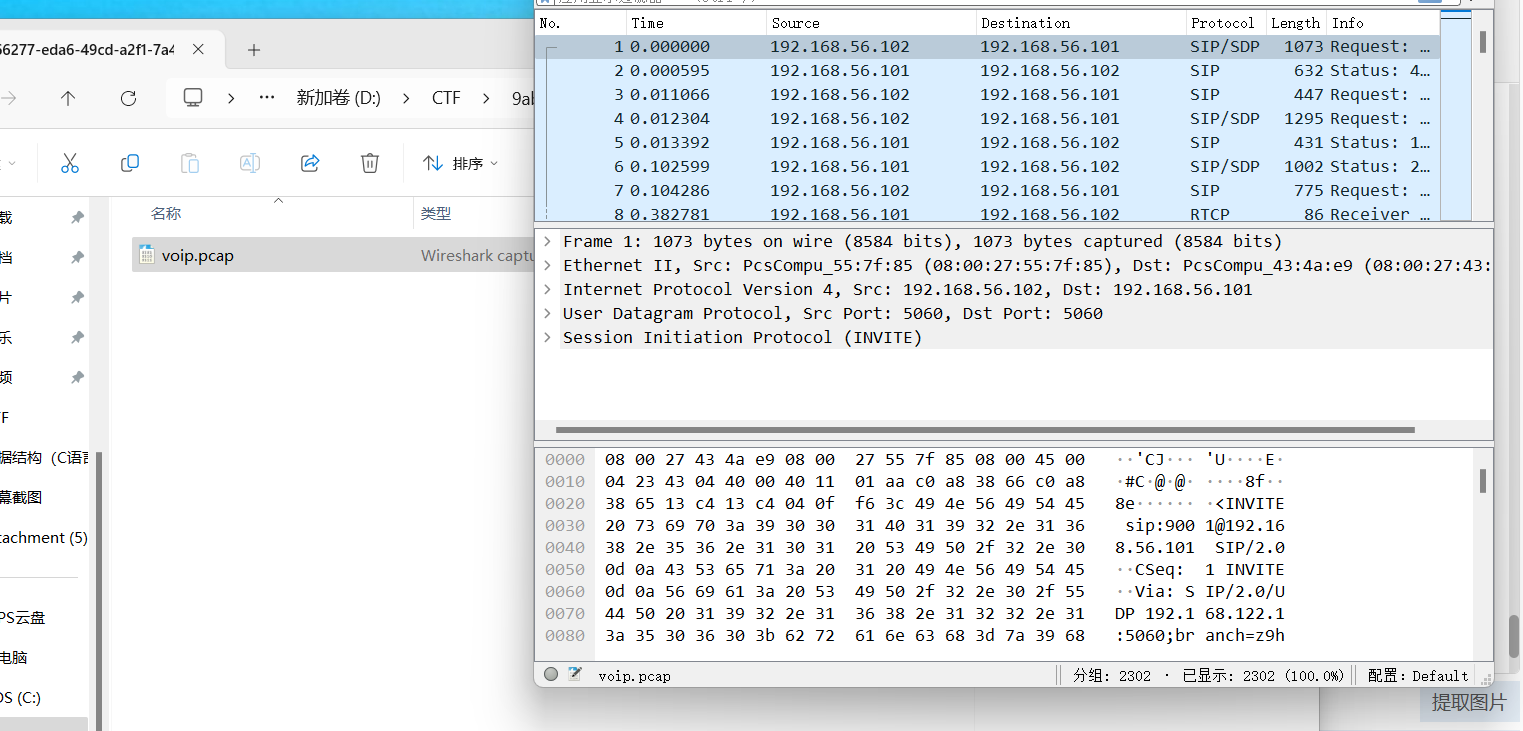Image resolution: width=1523 pixels, height=731 pixels.
Task: Navigate to 新加卷 (D:) breadcrumb
Action: click(x=338, y=98)
